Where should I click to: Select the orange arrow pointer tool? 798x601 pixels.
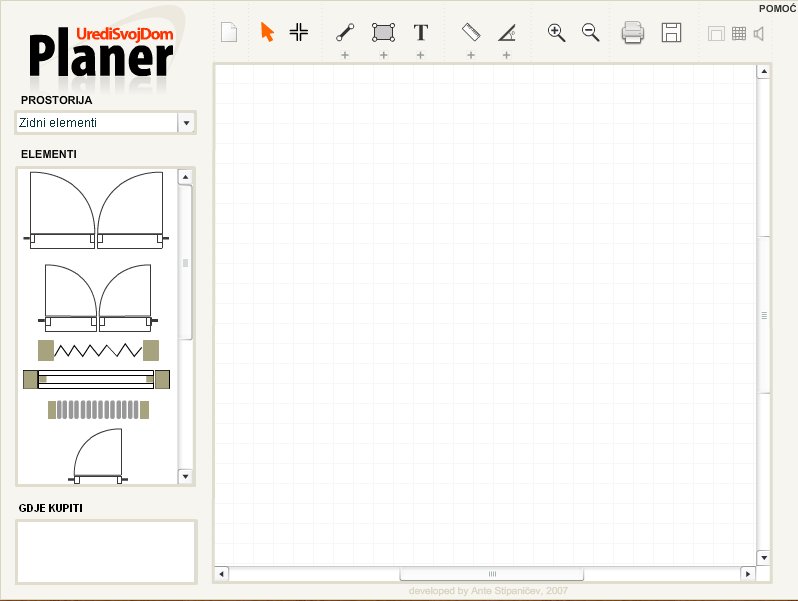267,32
